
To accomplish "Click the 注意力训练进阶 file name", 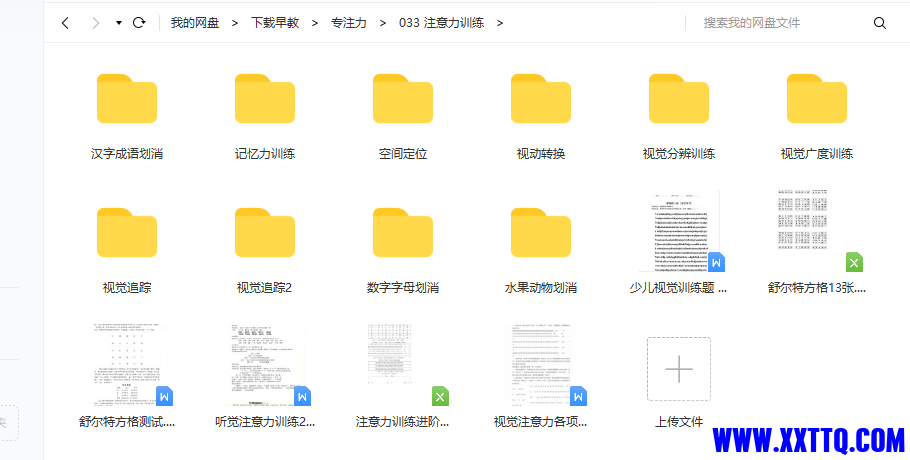I will point(403,422).
